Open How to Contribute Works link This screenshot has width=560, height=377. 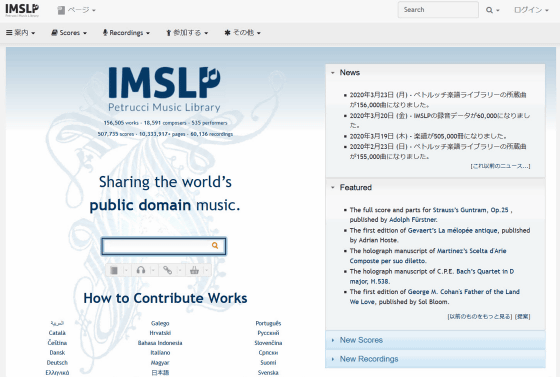tap(165, 298)
